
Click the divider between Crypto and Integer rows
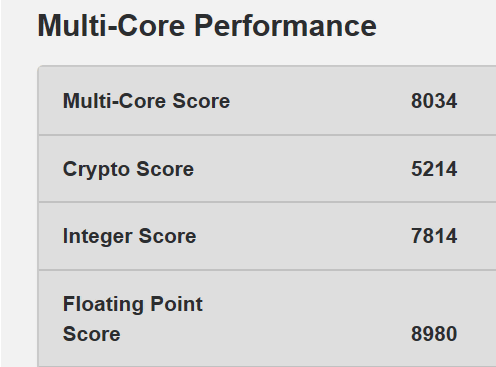coord(267,202)
